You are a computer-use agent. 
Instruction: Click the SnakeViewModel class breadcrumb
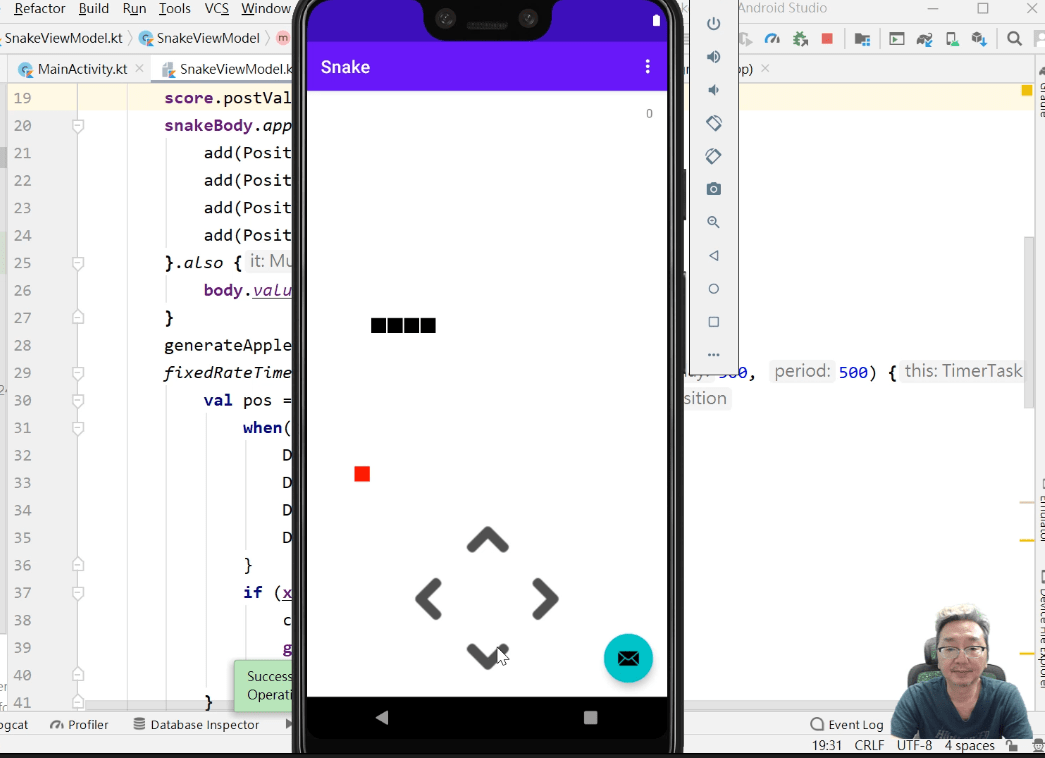tap(200, 38)
